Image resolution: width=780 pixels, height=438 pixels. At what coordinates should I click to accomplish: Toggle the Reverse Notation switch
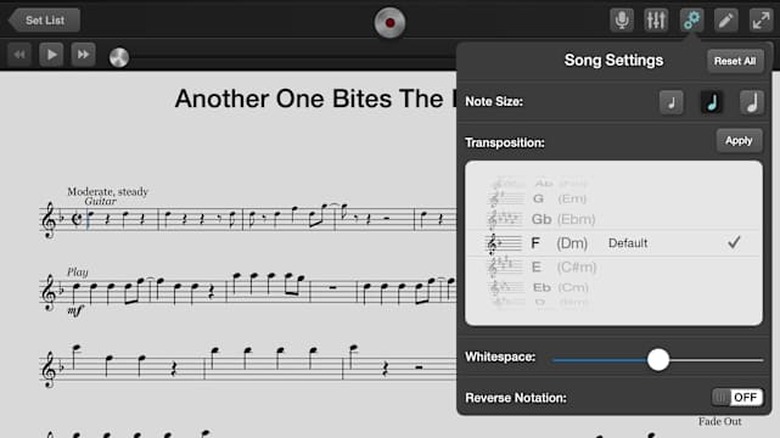coord(737,398)
